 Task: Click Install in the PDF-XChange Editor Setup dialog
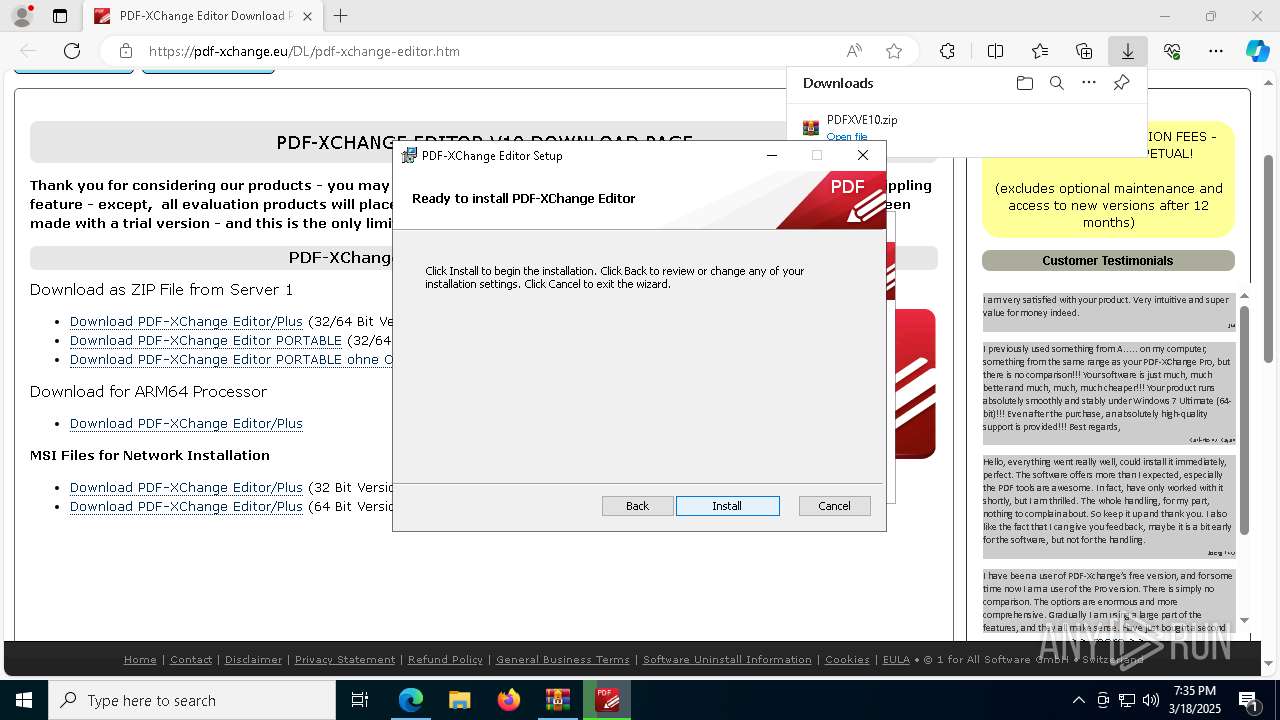[727, 506]
